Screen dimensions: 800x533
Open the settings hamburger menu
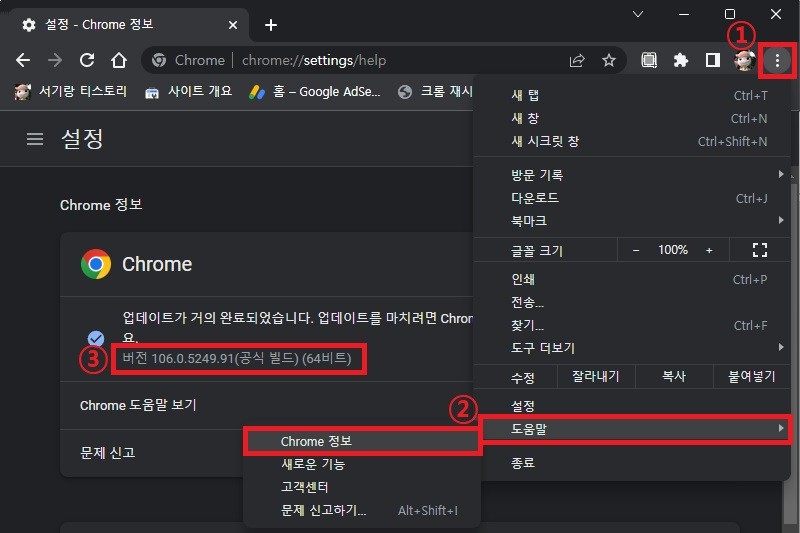click(35, 139)
